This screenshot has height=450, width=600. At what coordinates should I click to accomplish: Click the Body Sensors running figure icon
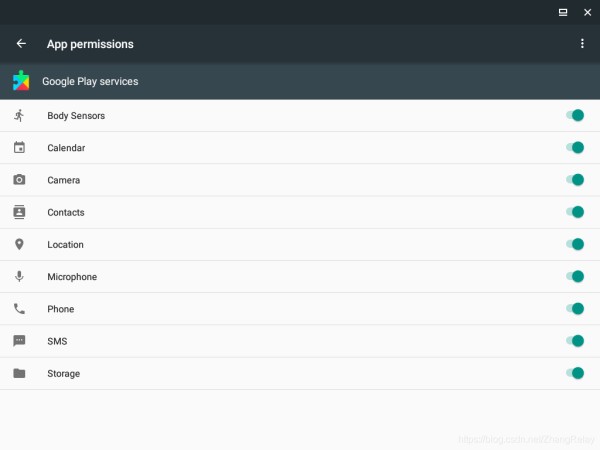19,115
